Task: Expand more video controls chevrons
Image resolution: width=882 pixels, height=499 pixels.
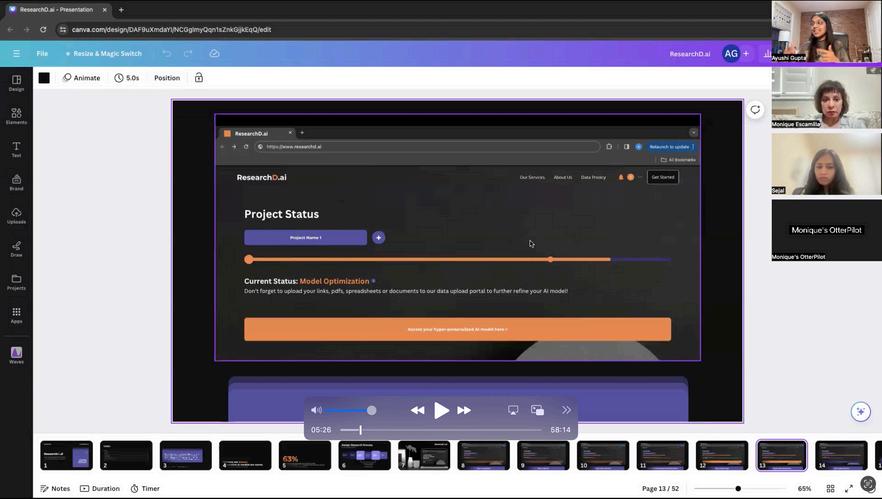Action: (x=566, y=410)
